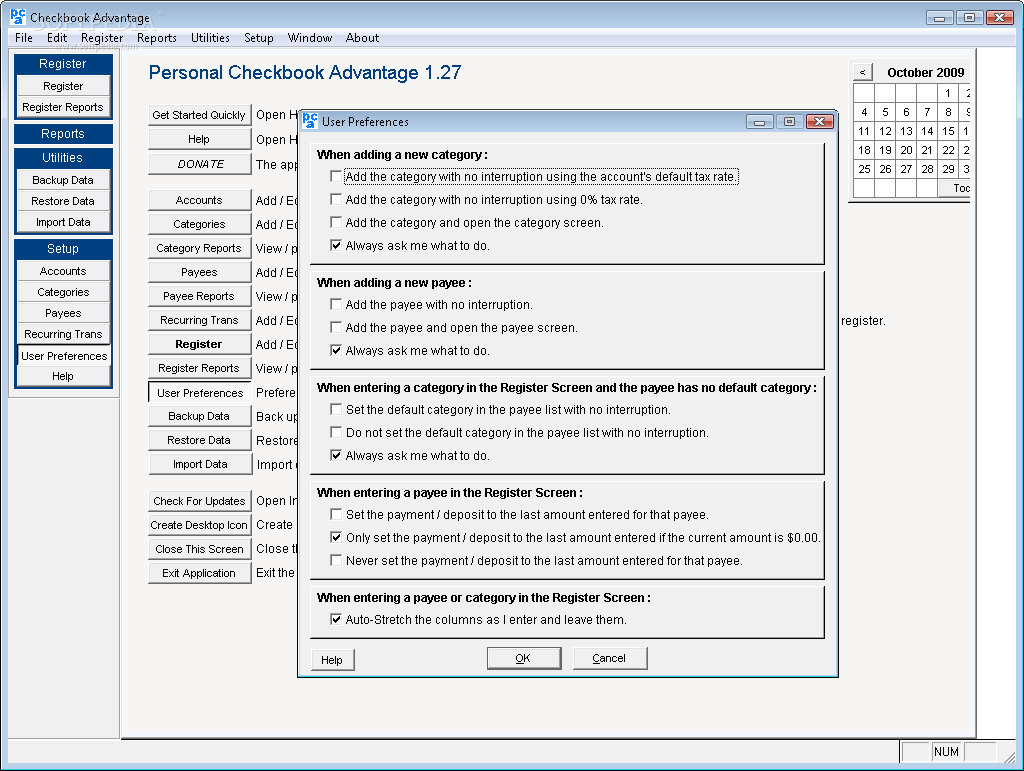Click Create Desktop Icon button

click(199, 525)
